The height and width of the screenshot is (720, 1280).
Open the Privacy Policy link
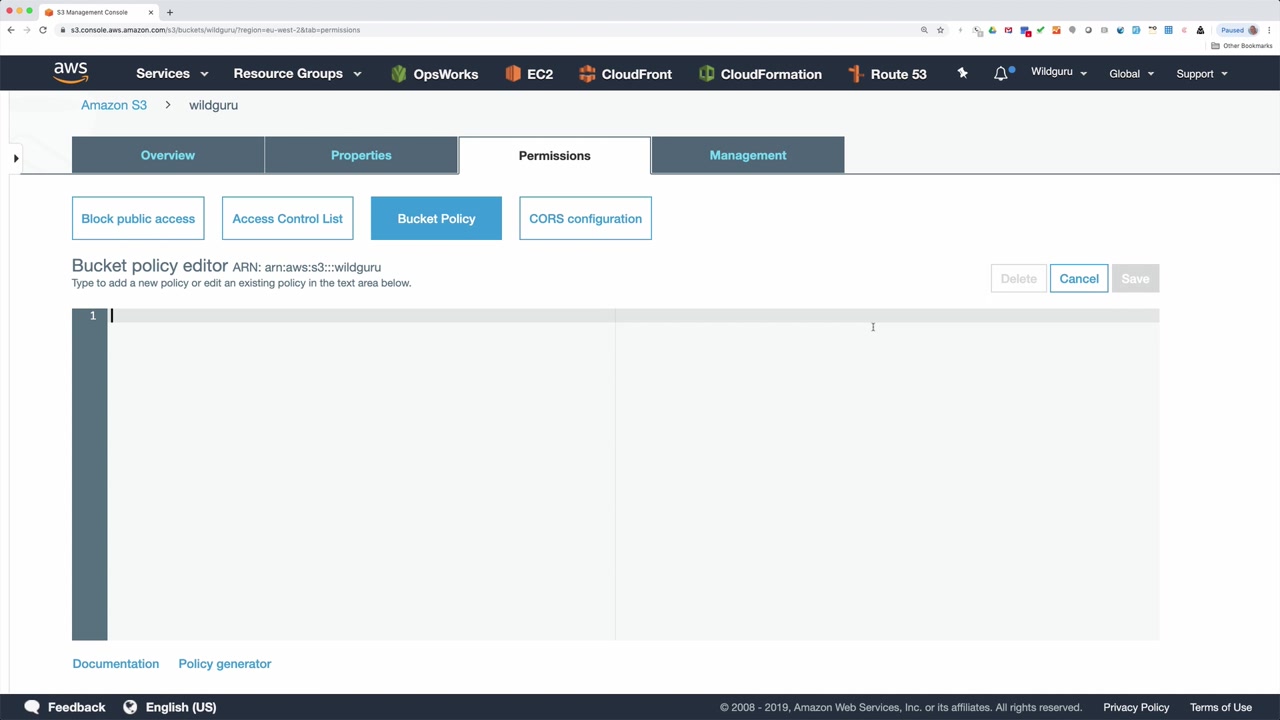[1136, 707]
